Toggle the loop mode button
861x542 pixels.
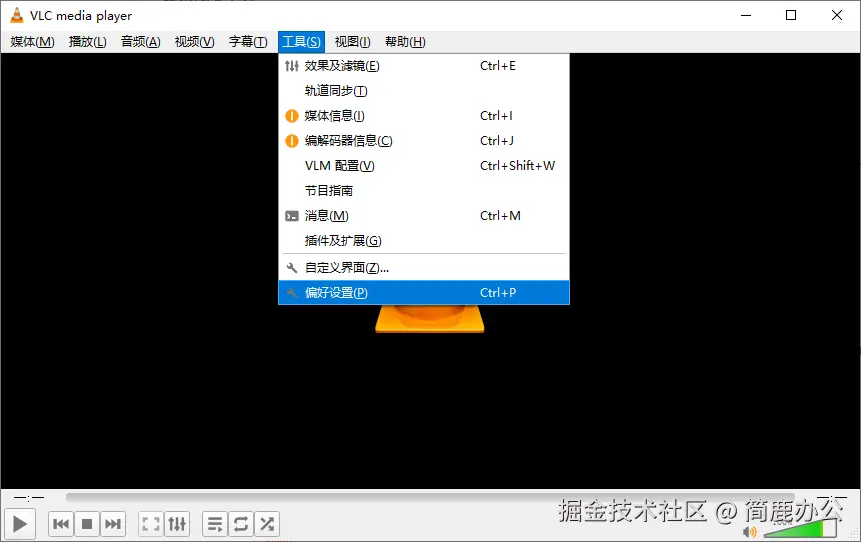241,524
